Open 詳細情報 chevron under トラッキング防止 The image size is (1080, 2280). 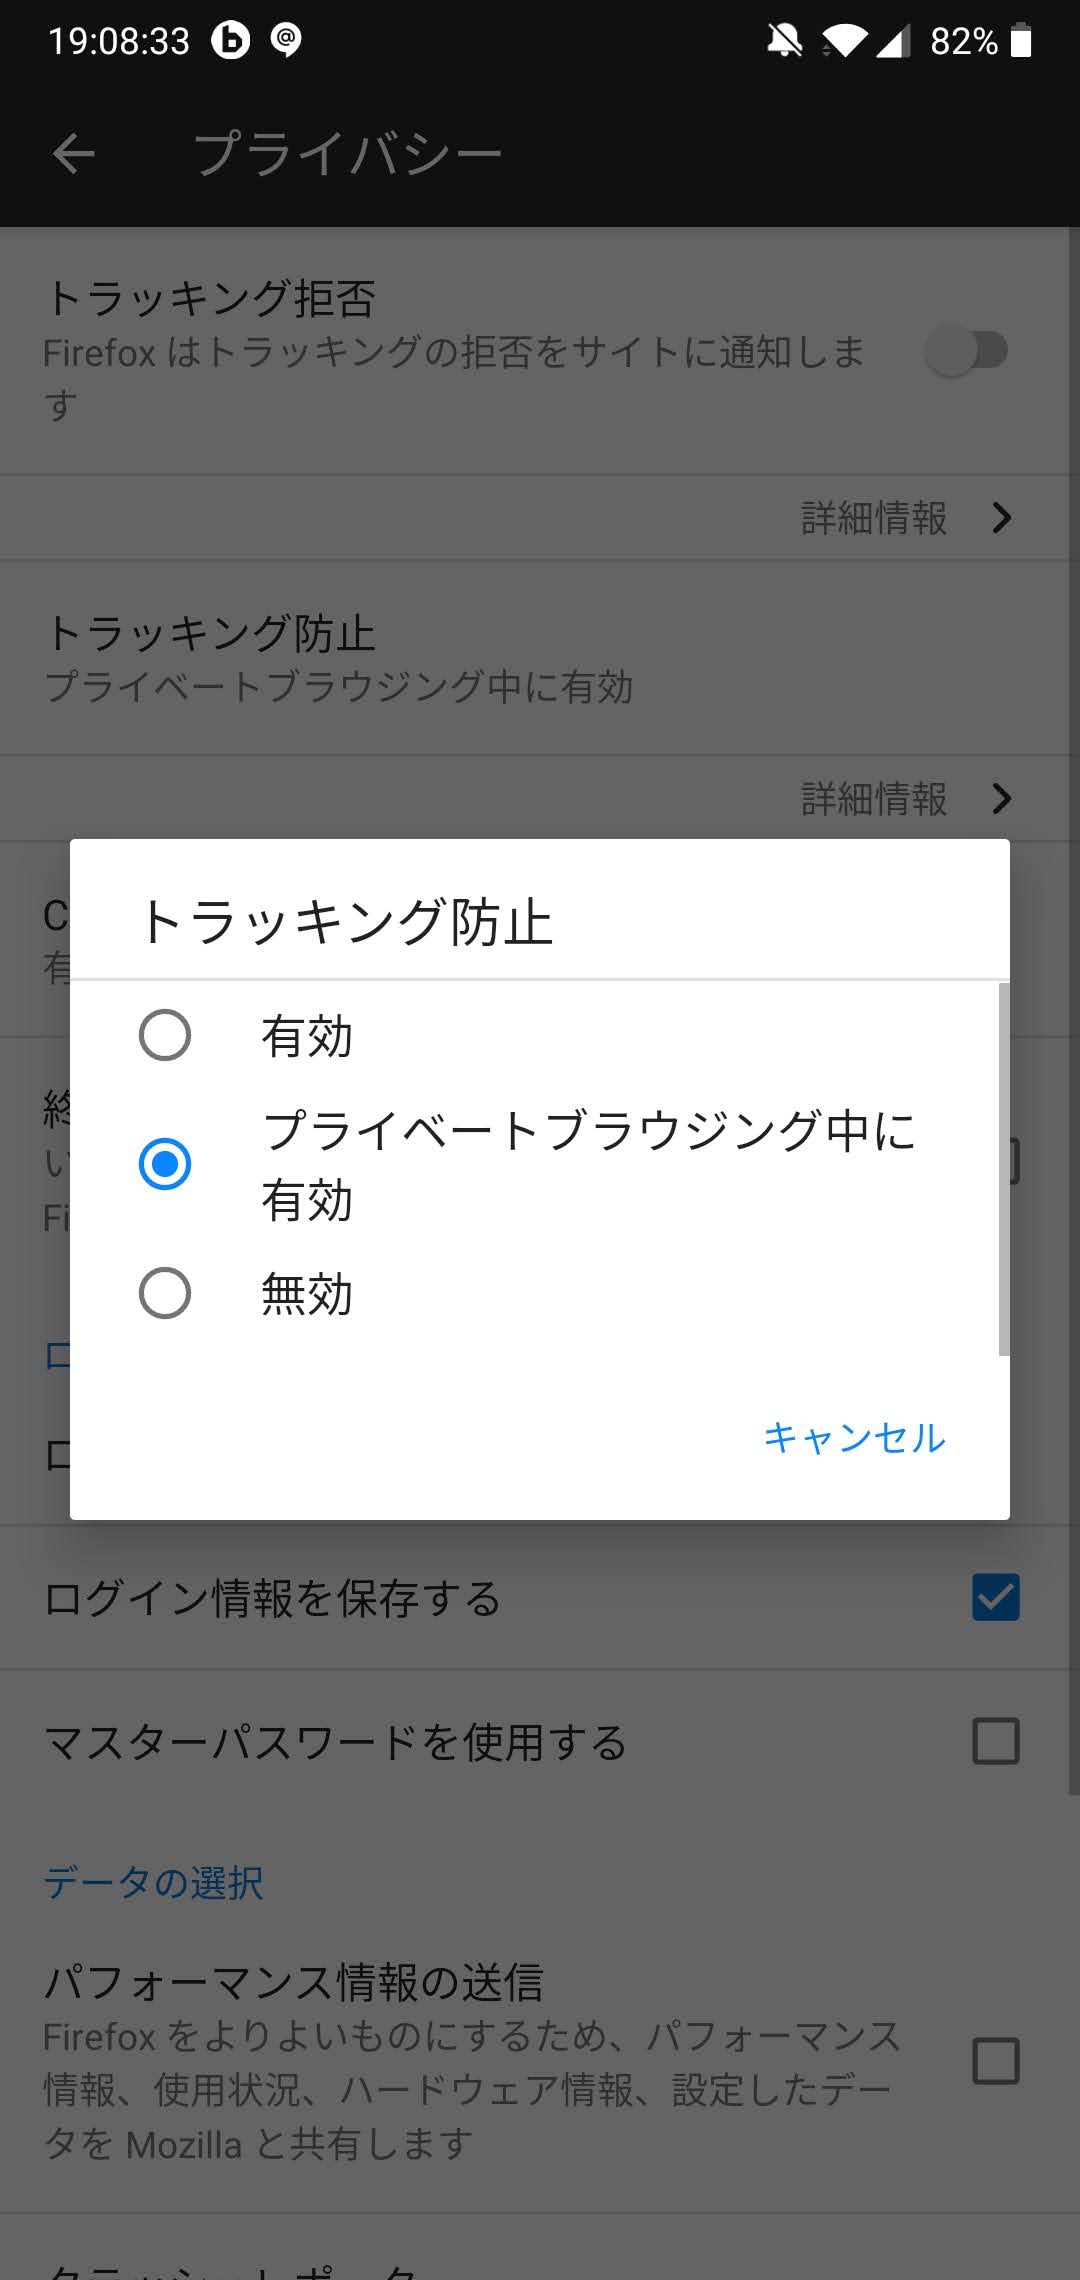coord(1002,798)
